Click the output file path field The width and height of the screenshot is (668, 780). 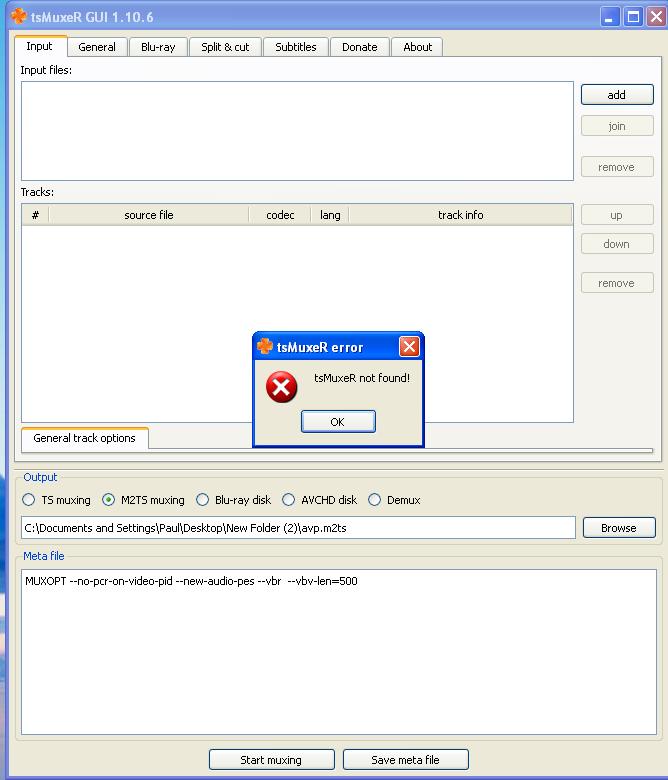tap(298, 528)
